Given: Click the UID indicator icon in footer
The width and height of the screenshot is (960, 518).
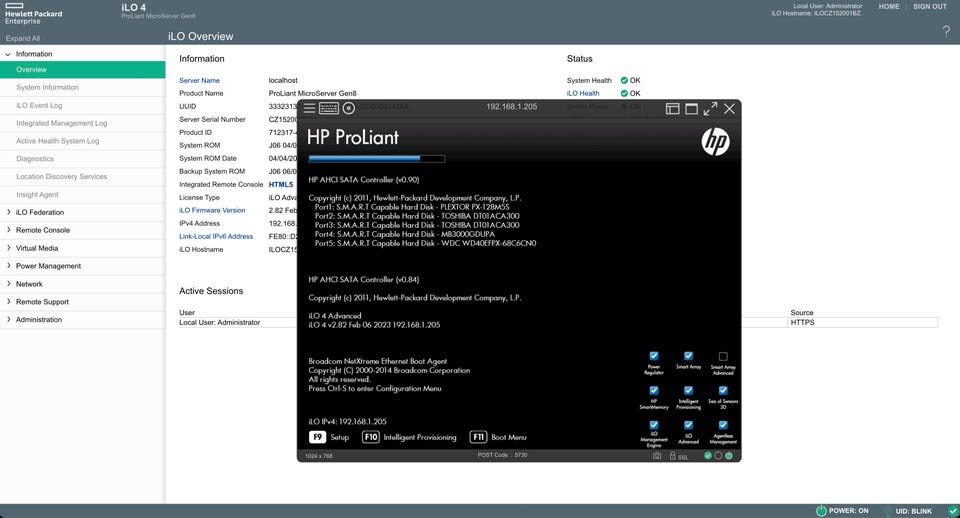Looking at the screenshot, I should [x=887, y=510].
